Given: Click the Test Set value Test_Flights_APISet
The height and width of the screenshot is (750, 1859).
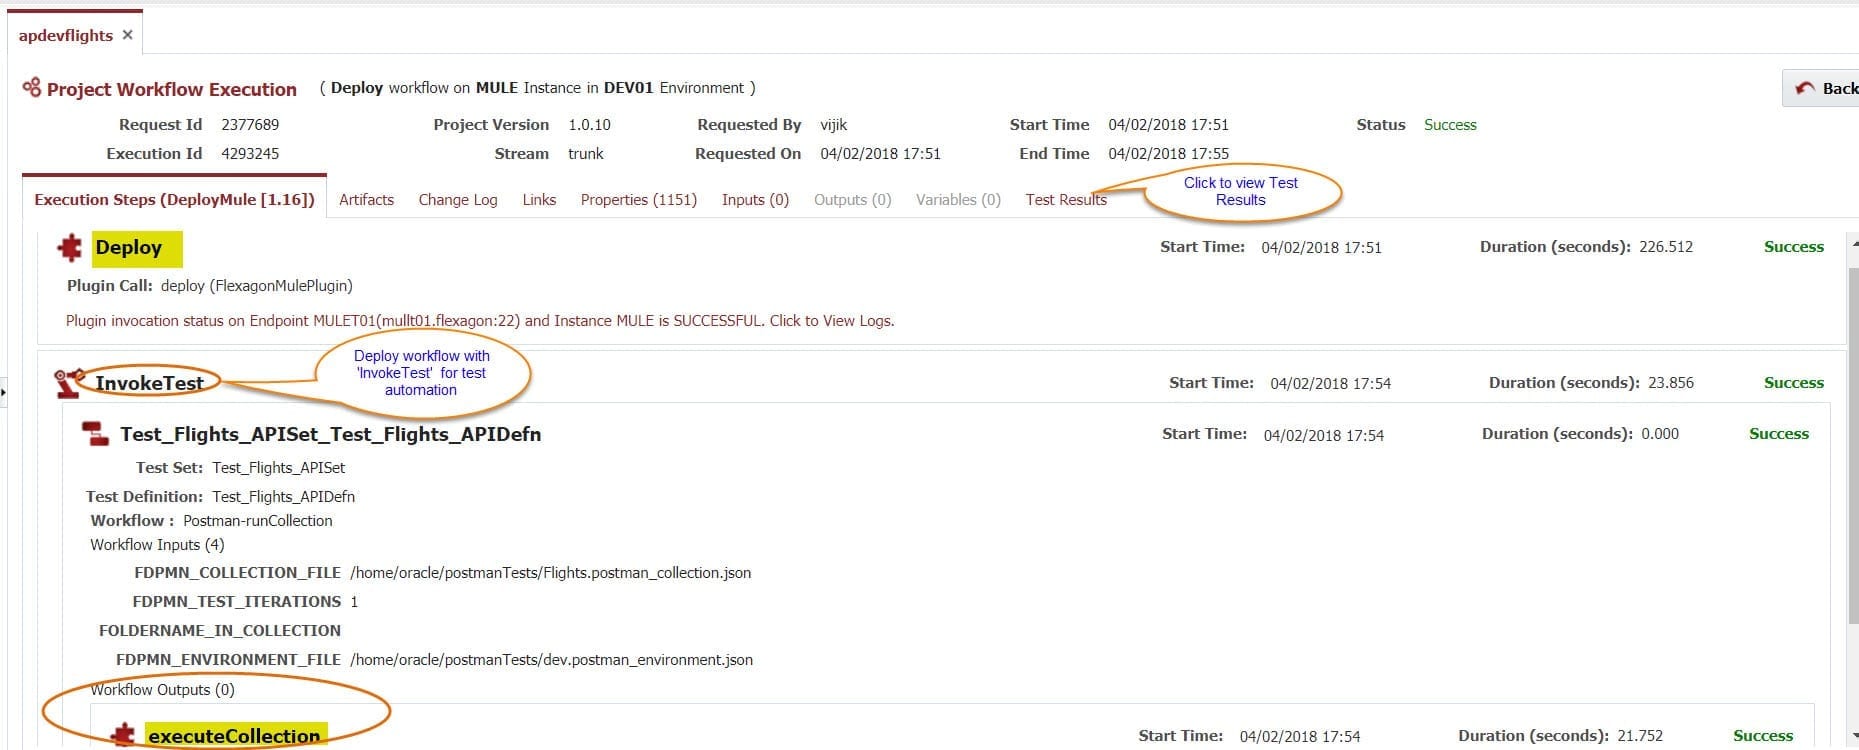Looking at the screenshot, I should pos(279,468).
